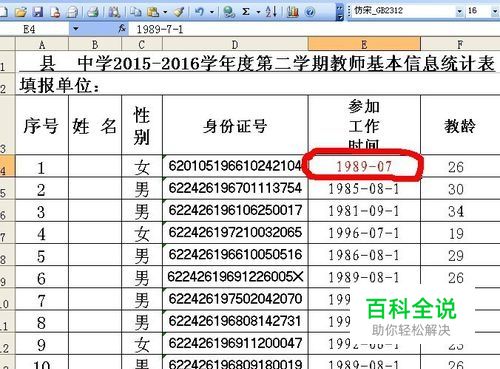Viewport: 500px width, 369px height.
Task: Click the formula bar showing 1989-7-1
Action: pyautogui.click(x=313, y=29)
